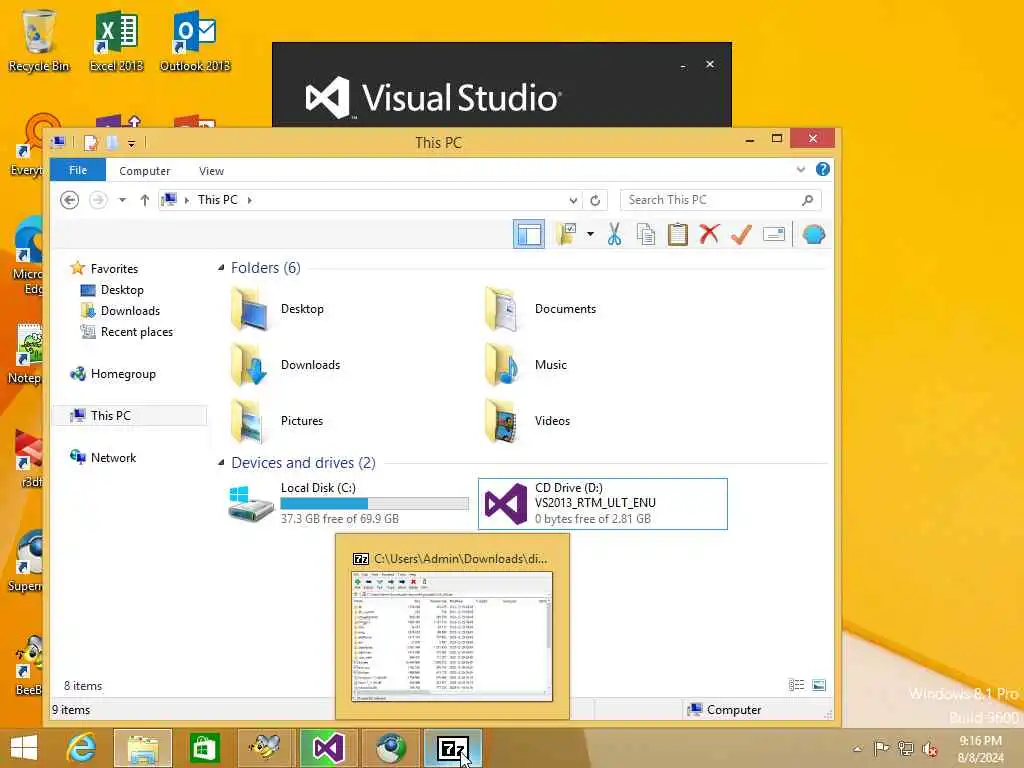Open the Videos folder
Image resolution: width=1024 pixels, height=768 pixels.
tap(527, 421)
